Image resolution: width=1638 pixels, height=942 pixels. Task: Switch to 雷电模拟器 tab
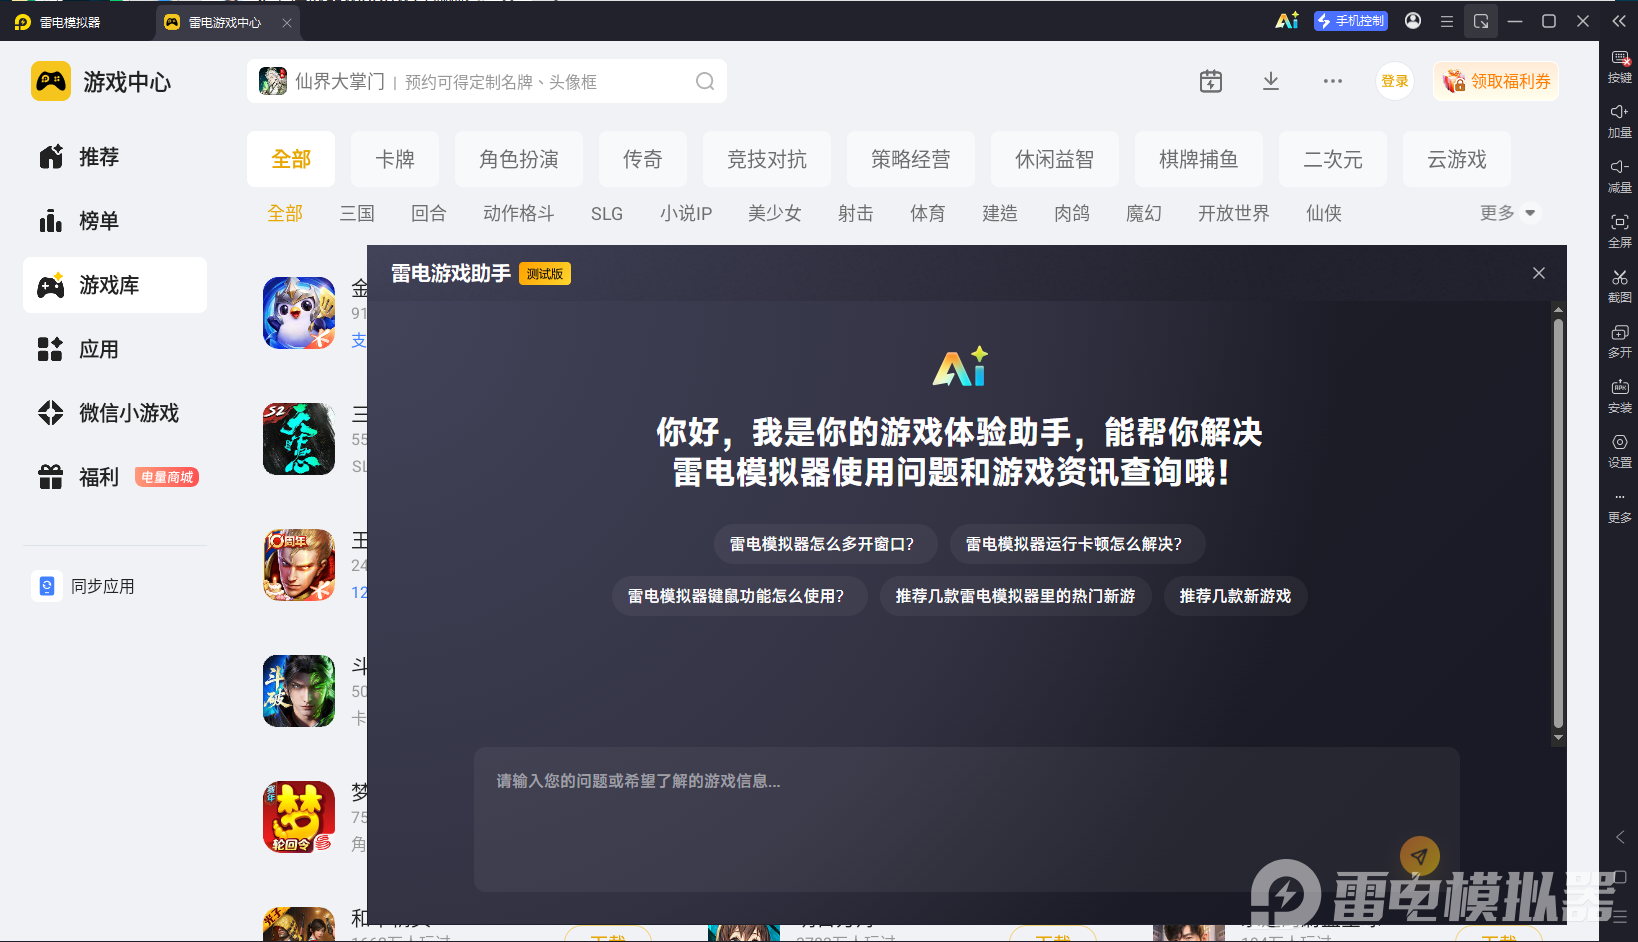coord(70,22)
